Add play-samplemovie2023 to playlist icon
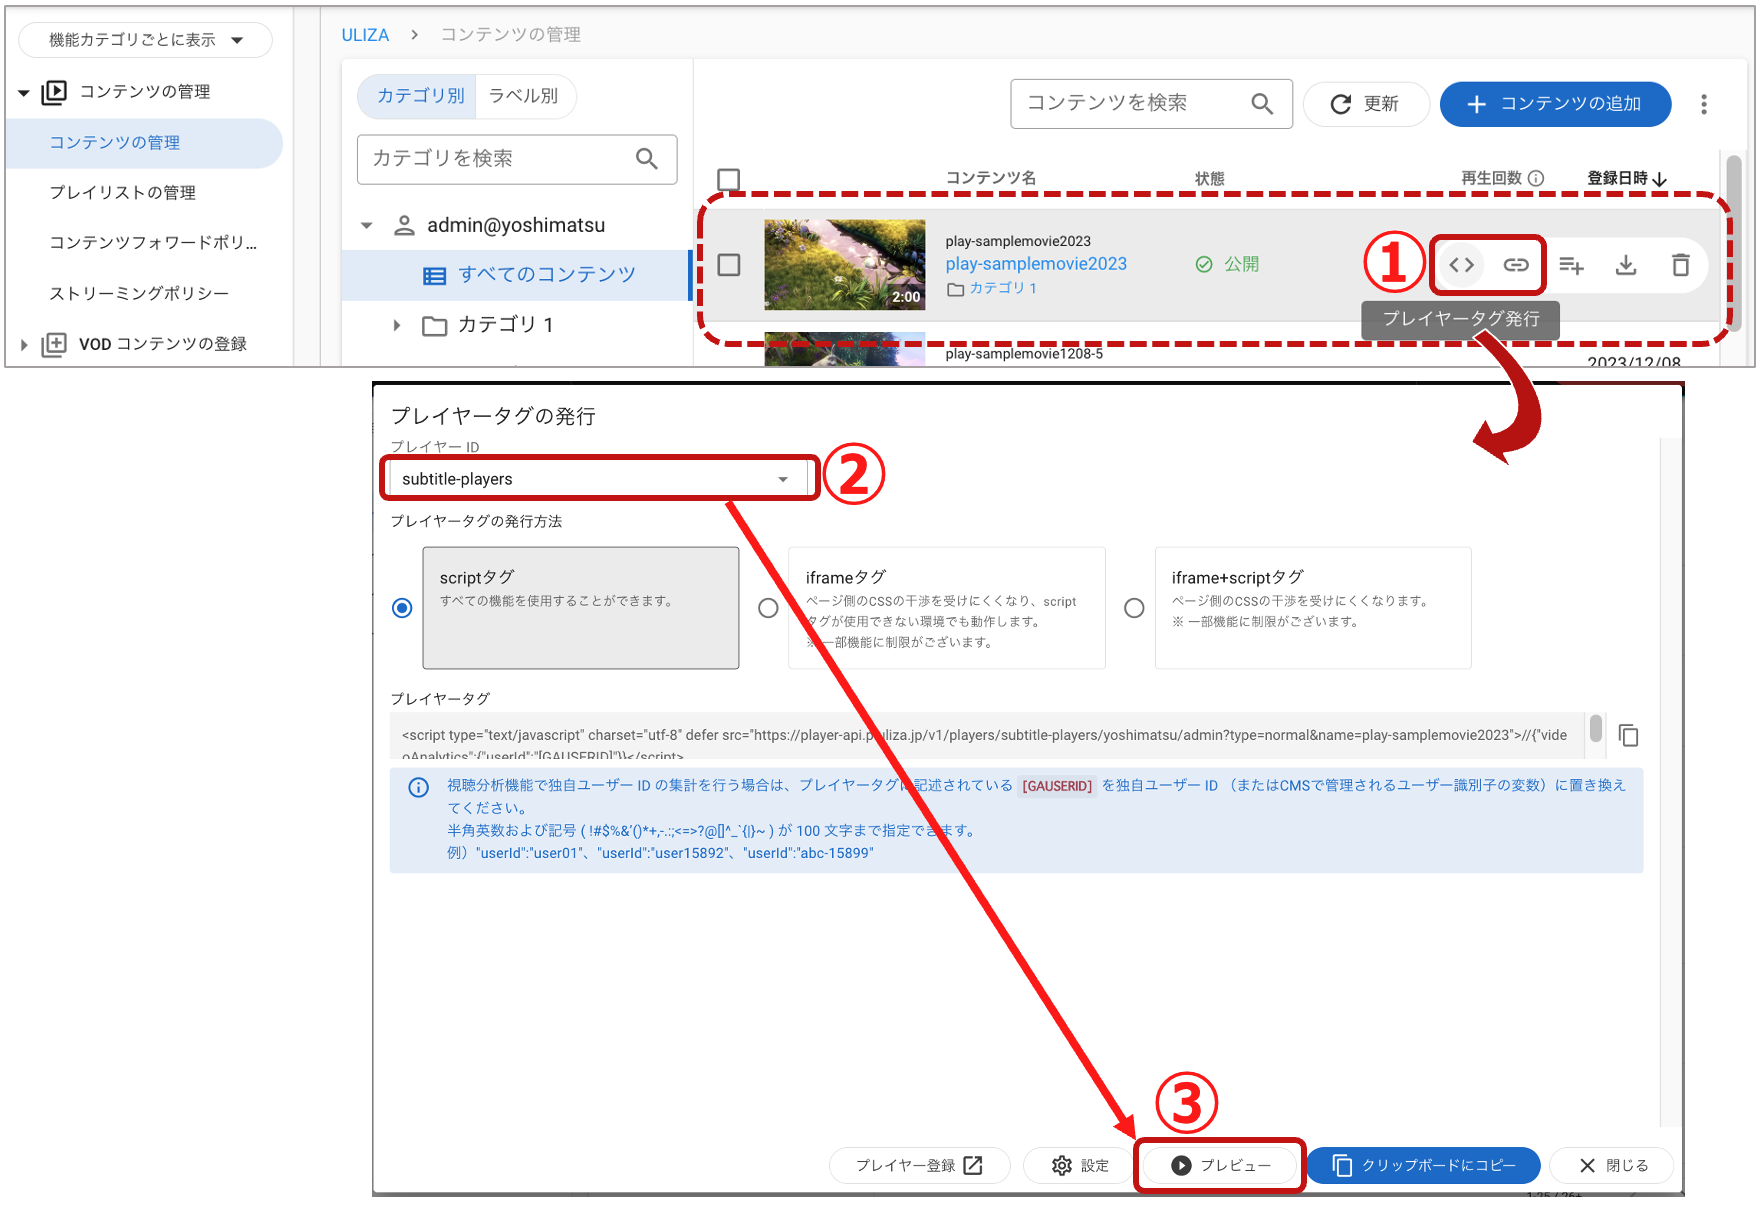The width and height of the screenshot is (1764, 1206). [1571, 265]
